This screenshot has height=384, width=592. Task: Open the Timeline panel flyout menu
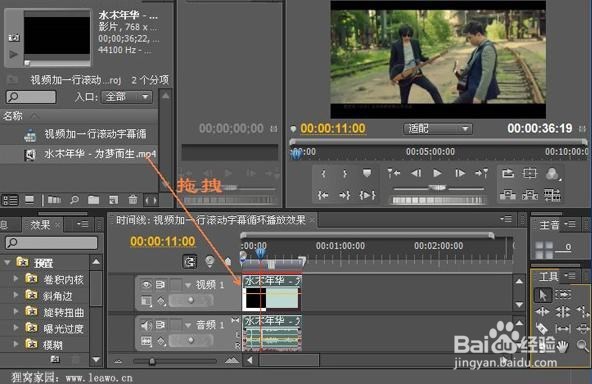506,219
